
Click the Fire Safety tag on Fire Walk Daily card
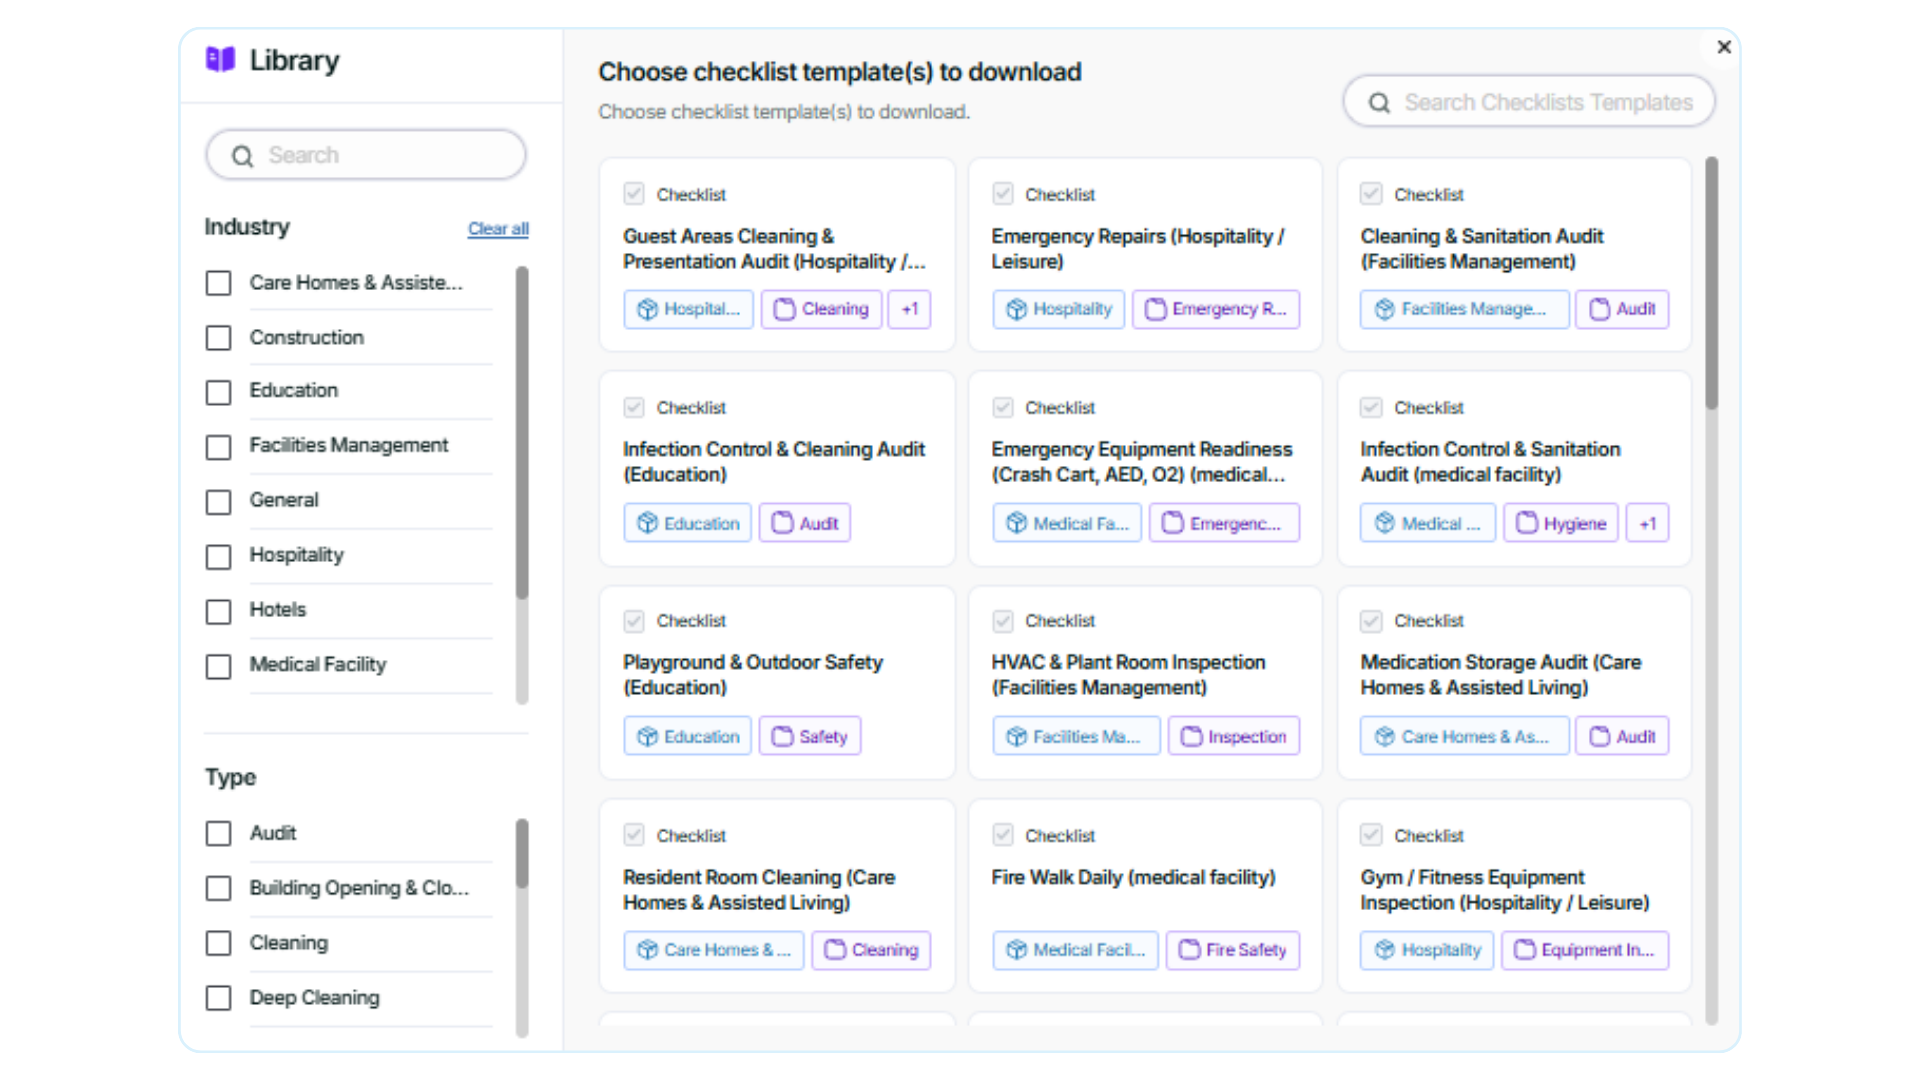1233,950
